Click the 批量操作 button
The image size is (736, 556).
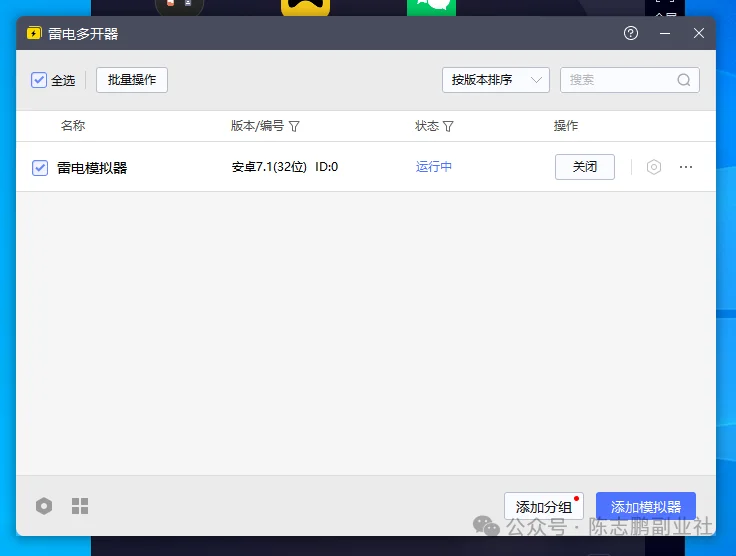click(x=132, y=80)
